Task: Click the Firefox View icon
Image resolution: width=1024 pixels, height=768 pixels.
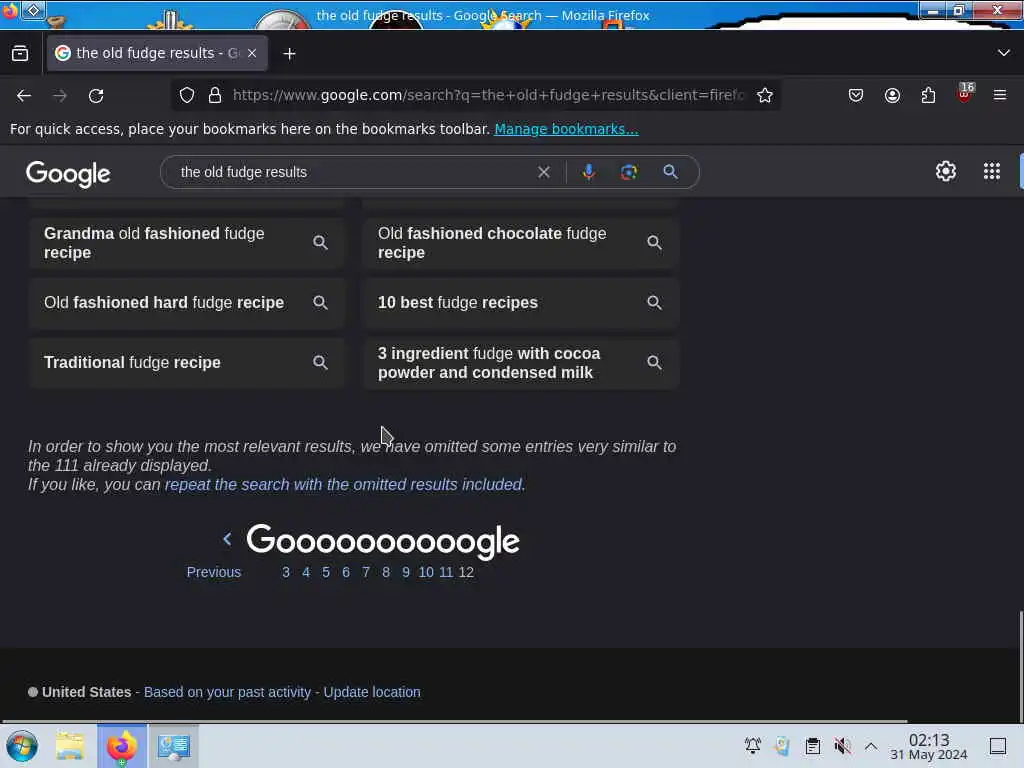Action: (20, 53)
